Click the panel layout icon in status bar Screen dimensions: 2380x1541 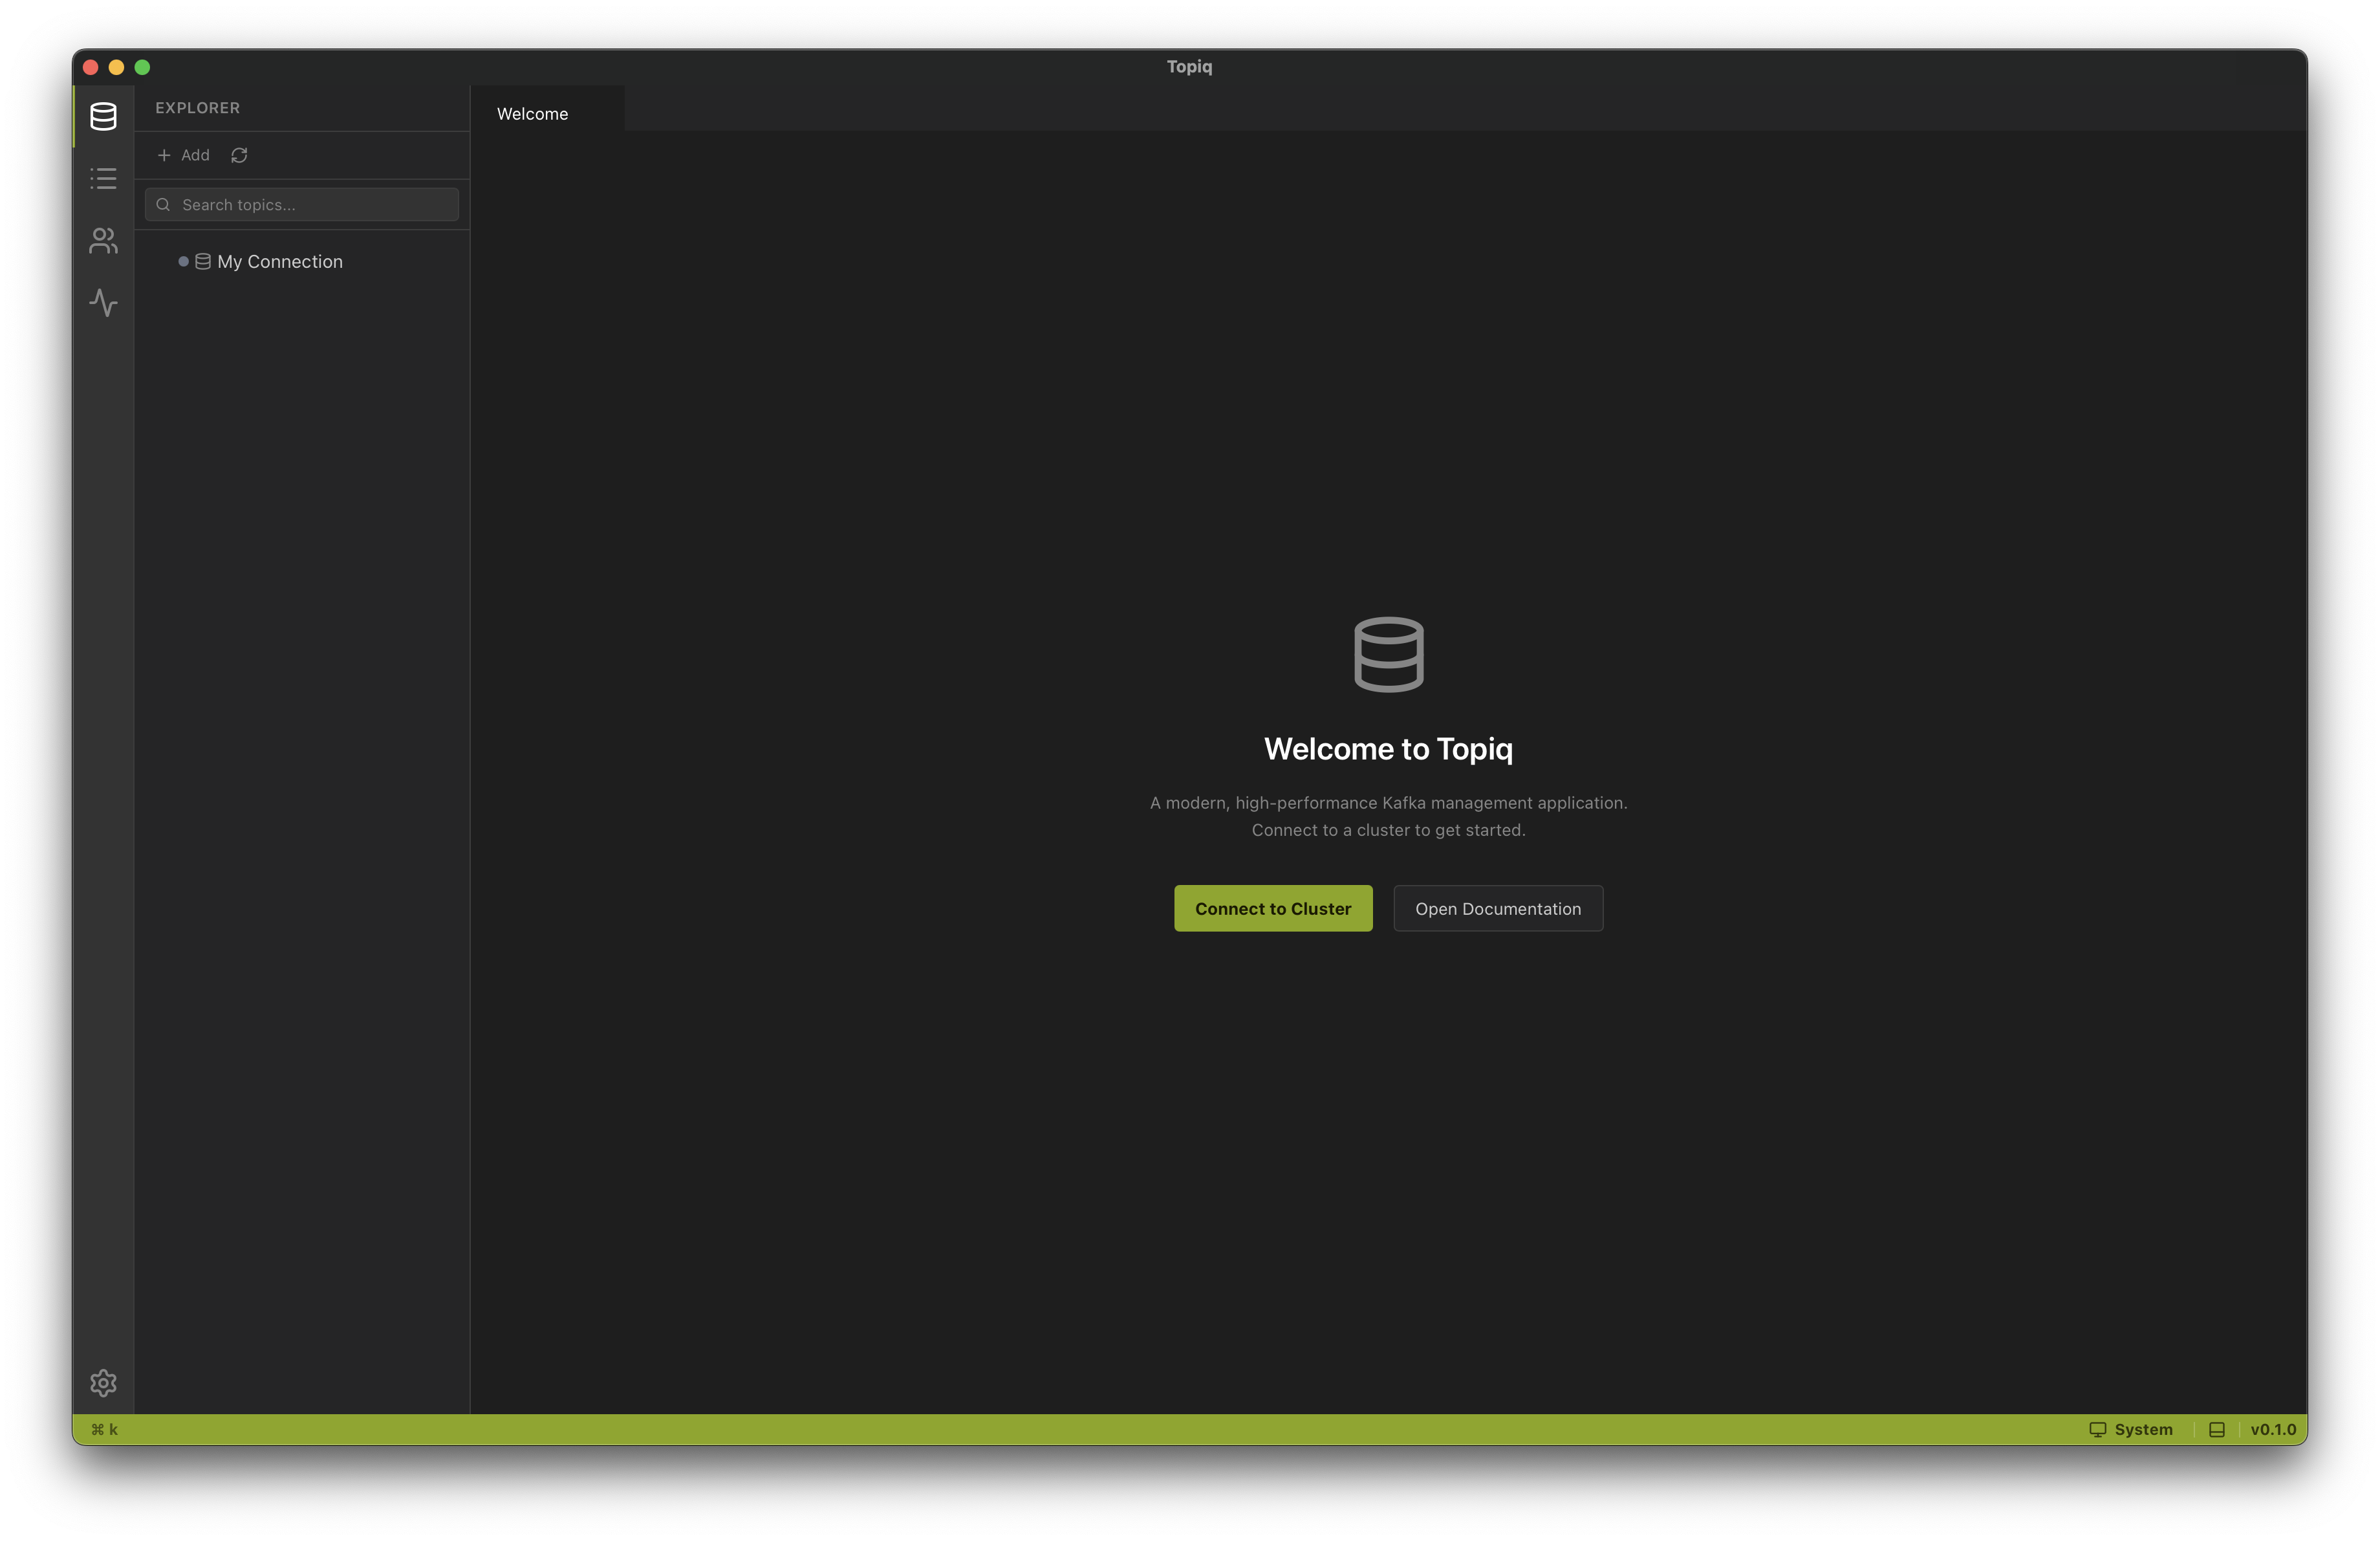[2217, 1430]
